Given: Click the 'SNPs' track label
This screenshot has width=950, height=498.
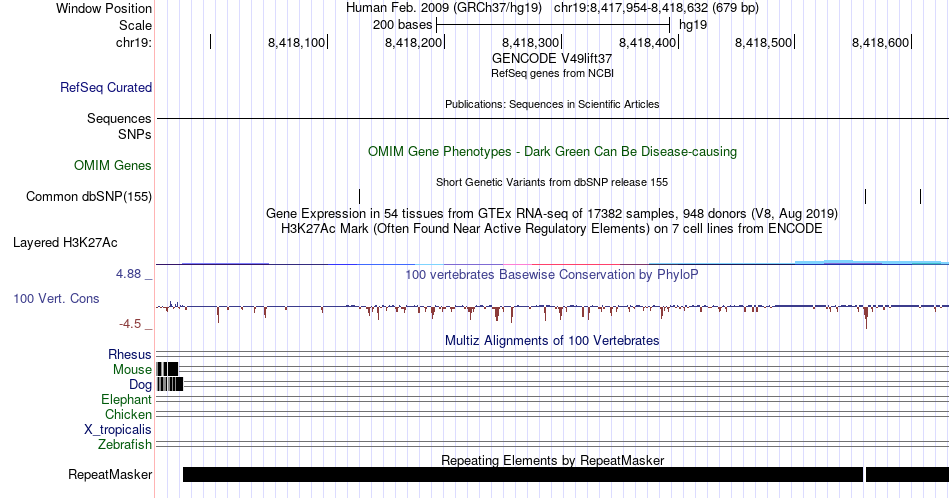Looking at the screenshot, I should 135,134.
